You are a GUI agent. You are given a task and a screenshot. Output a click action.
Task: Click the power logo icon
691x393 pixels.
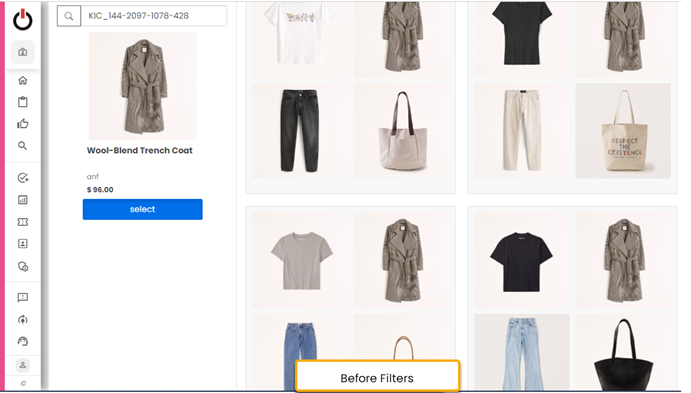coord(22,20)
